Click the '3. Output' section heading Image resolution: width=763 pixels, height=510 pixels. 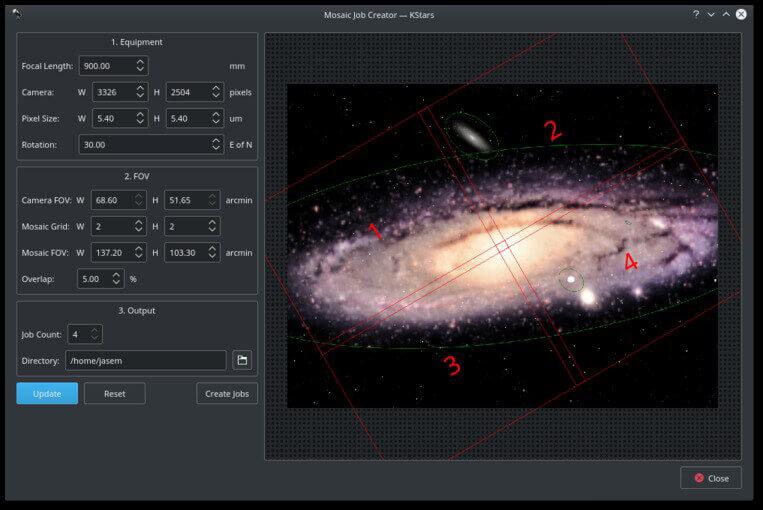pyautogui.click(x=137, y=310)
